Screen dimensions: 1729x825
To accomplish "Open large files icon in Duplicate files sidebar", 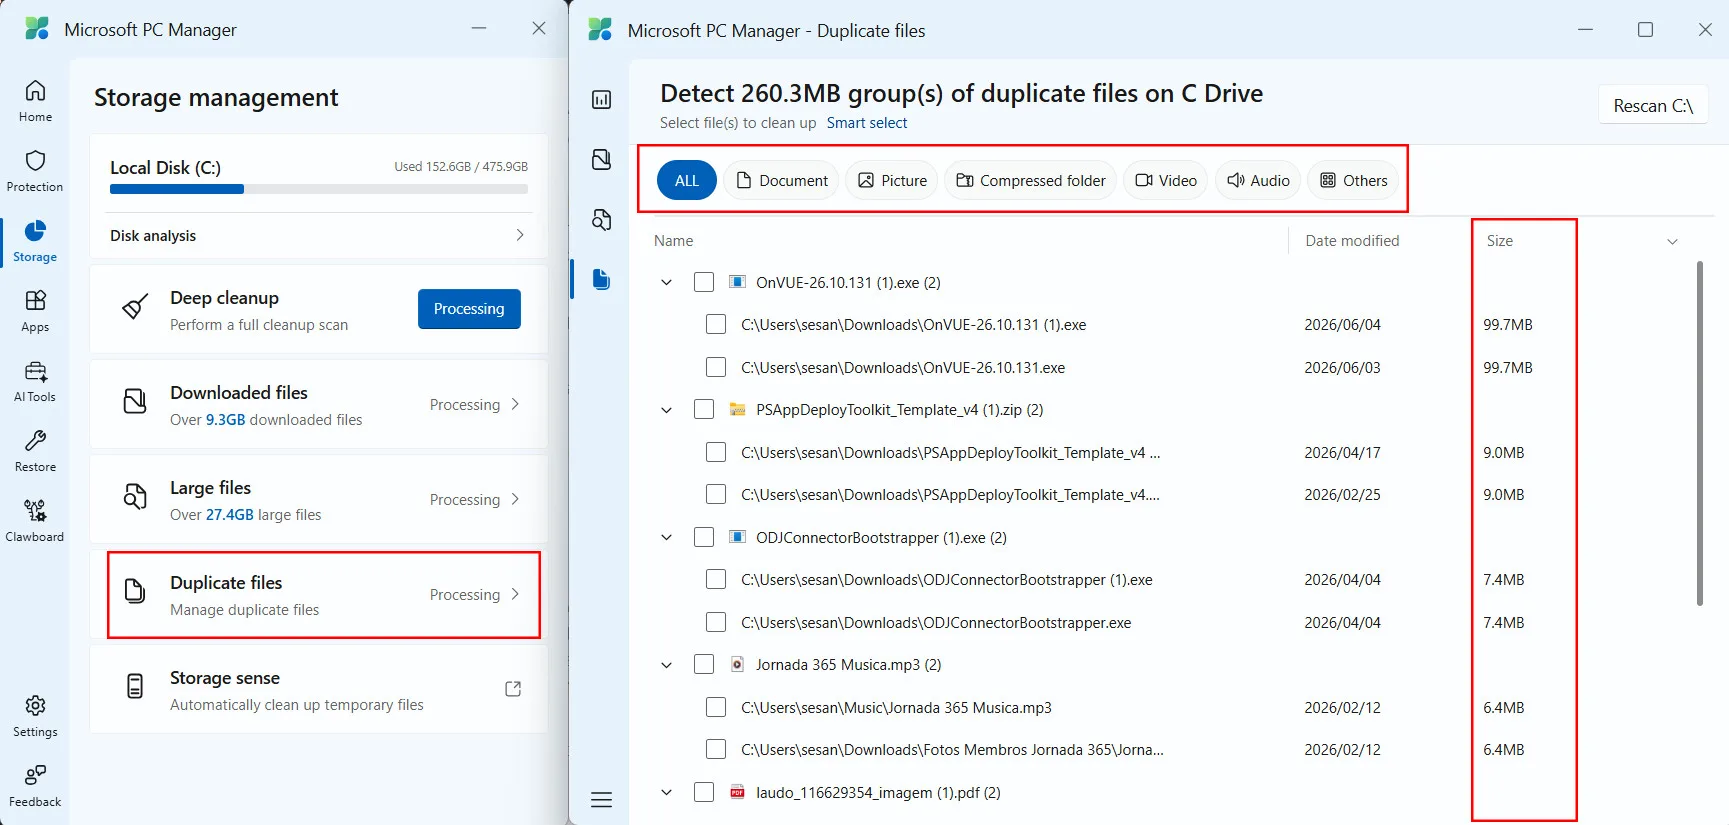I will 601,220.
